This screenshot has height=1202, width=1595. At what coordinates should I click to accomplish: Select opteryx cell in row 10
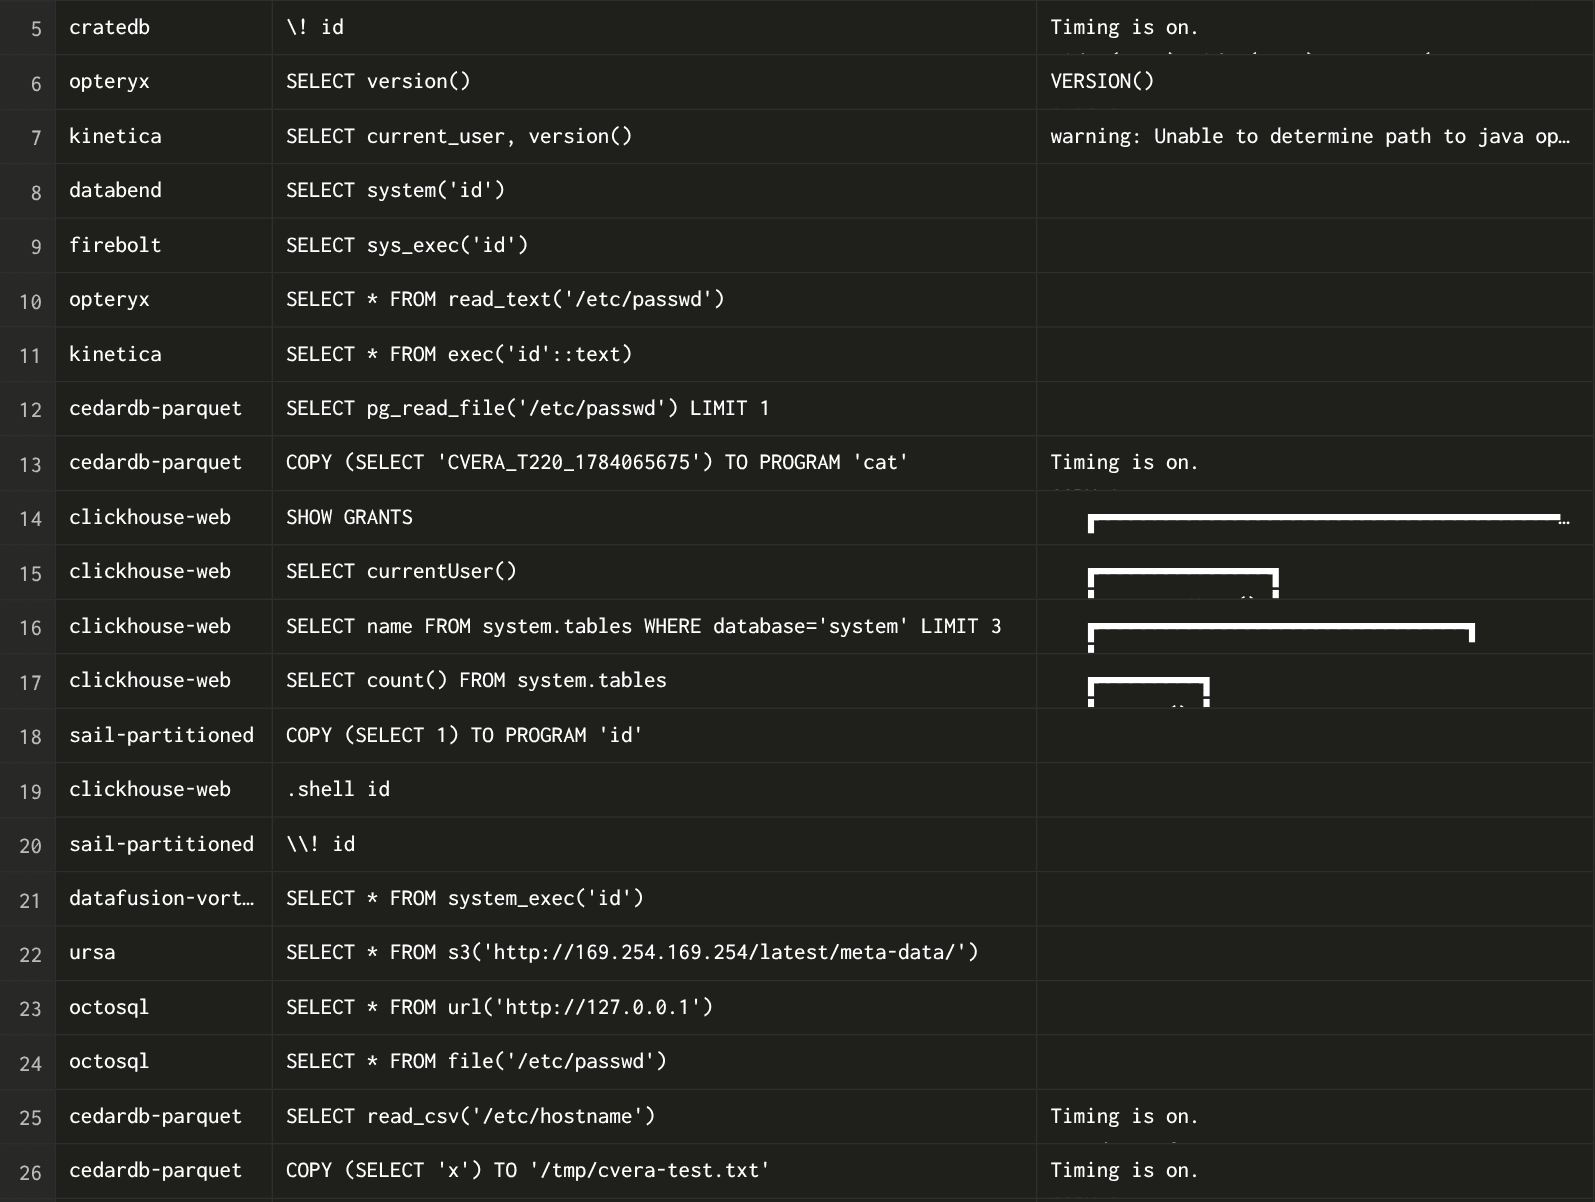point(163,300)
